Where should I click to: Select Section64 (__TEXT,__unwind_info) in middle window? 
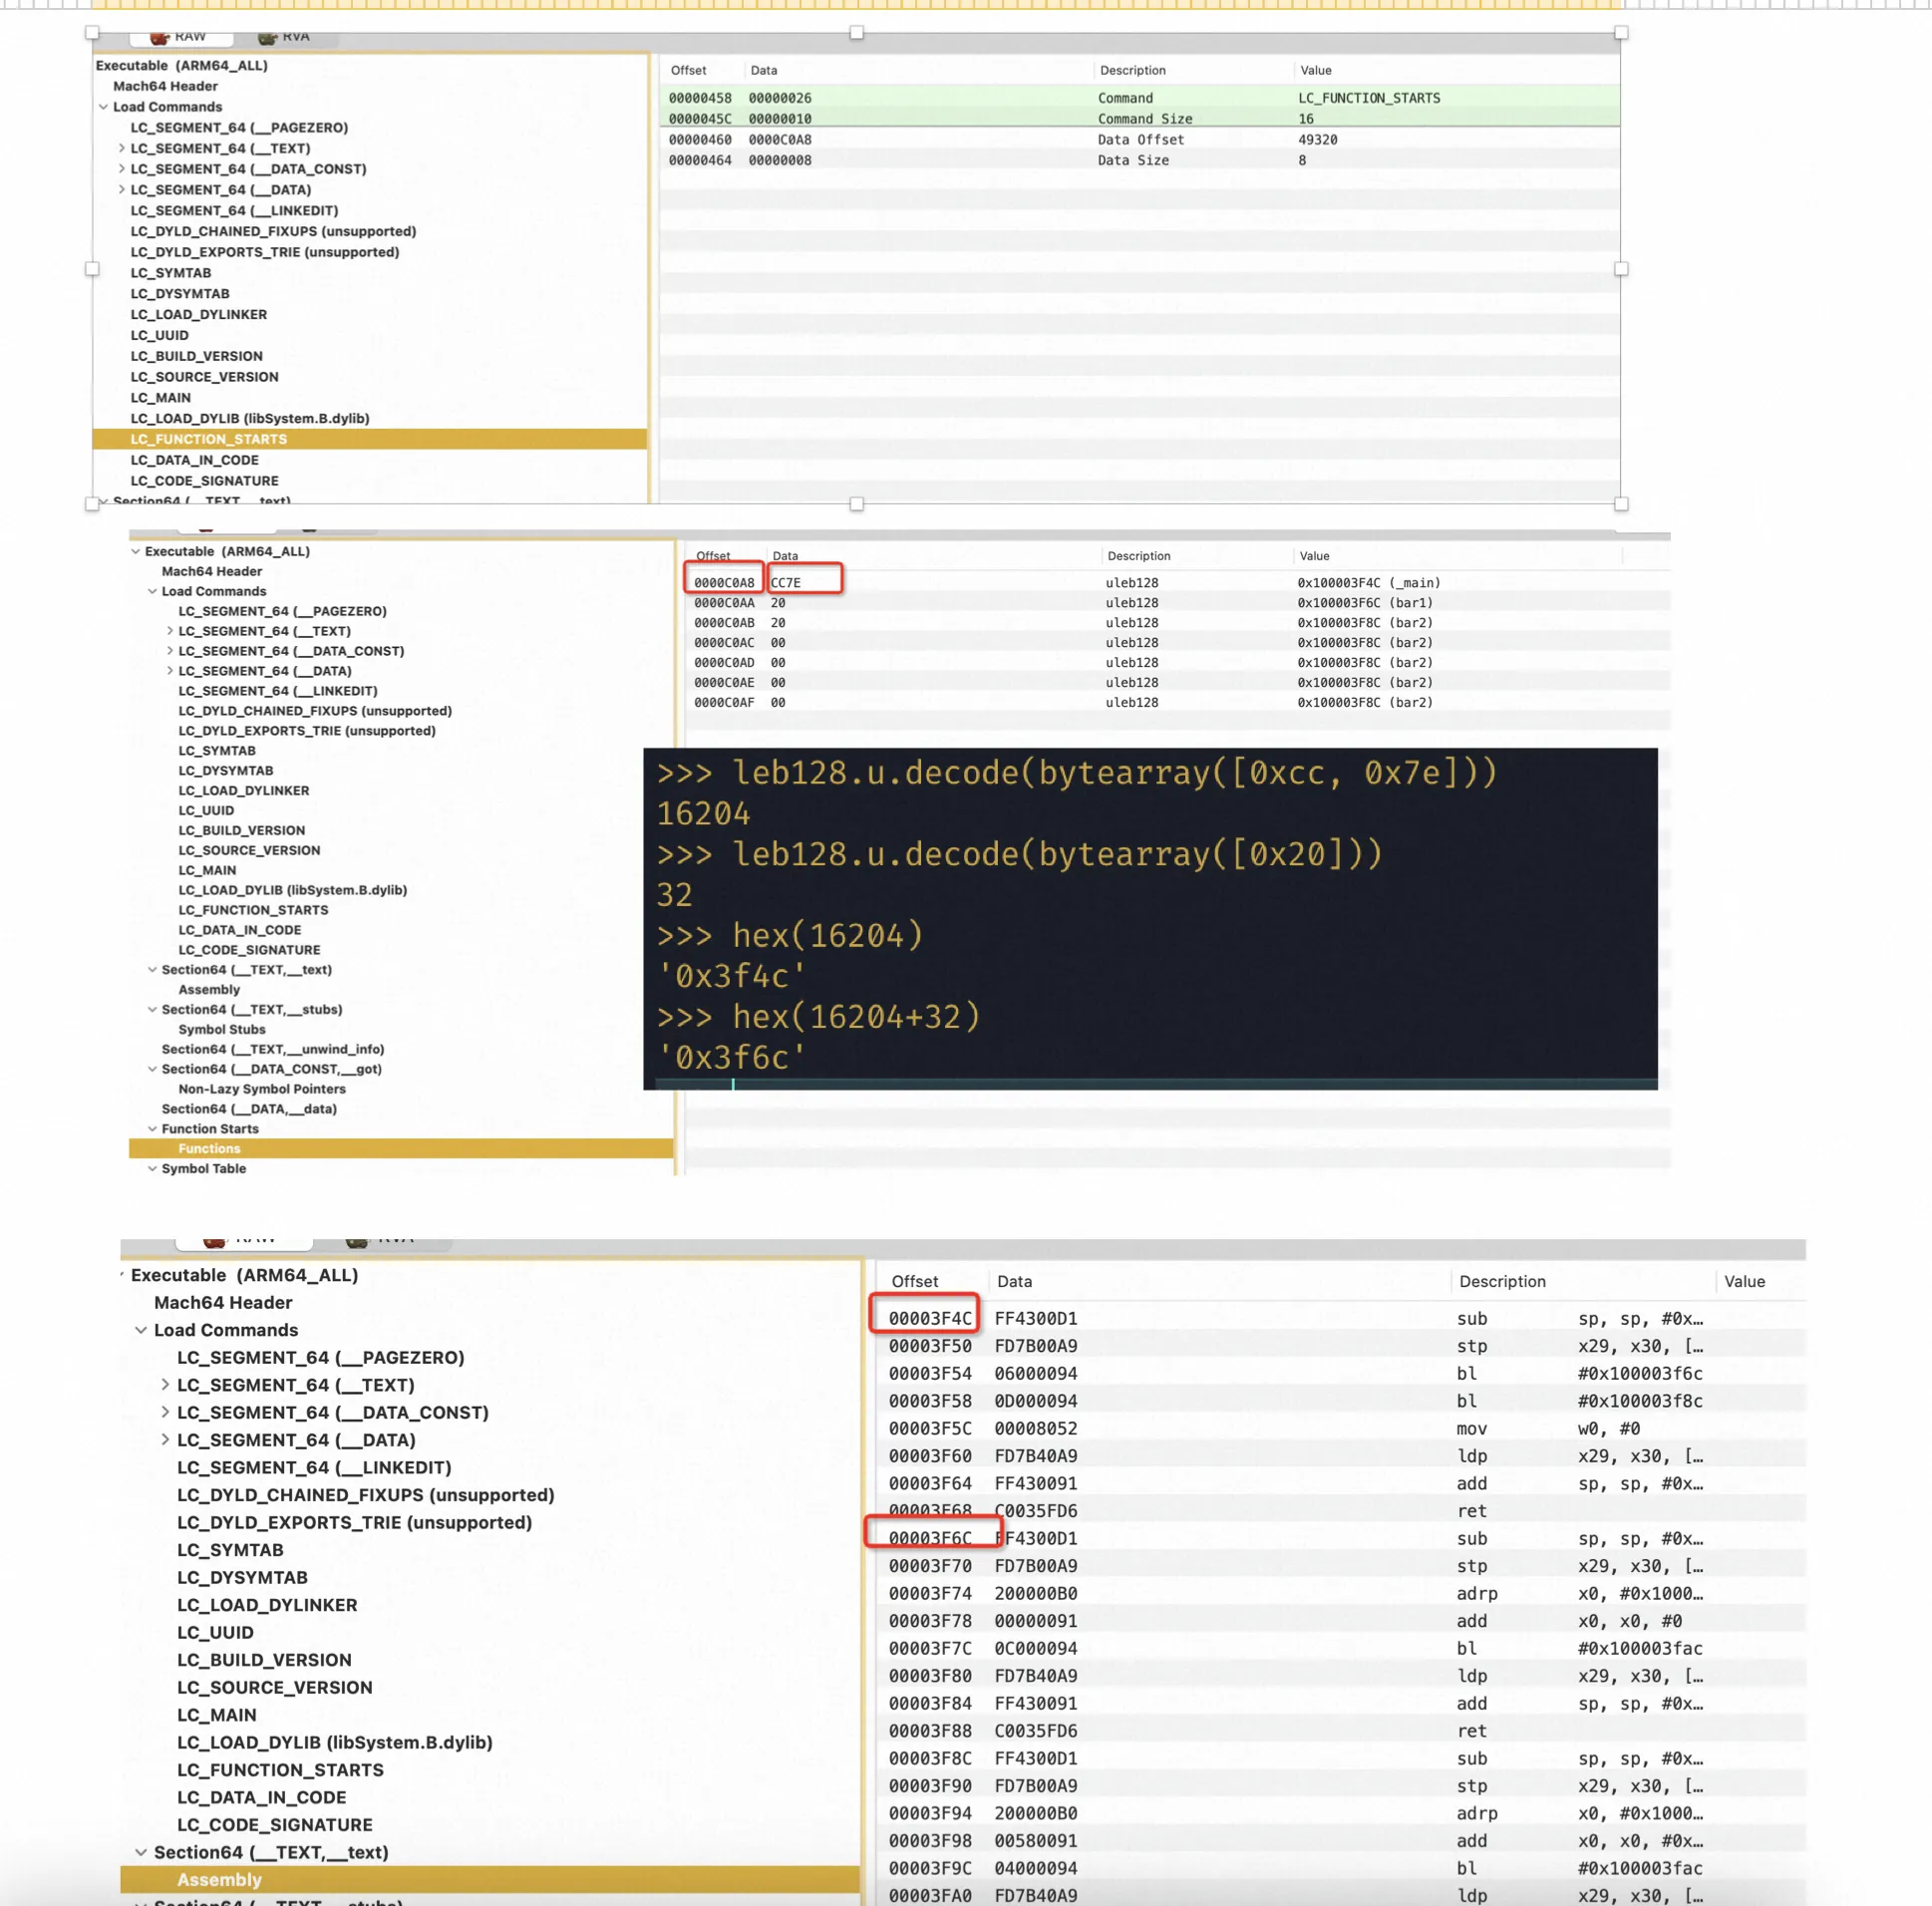(273, 1049)
